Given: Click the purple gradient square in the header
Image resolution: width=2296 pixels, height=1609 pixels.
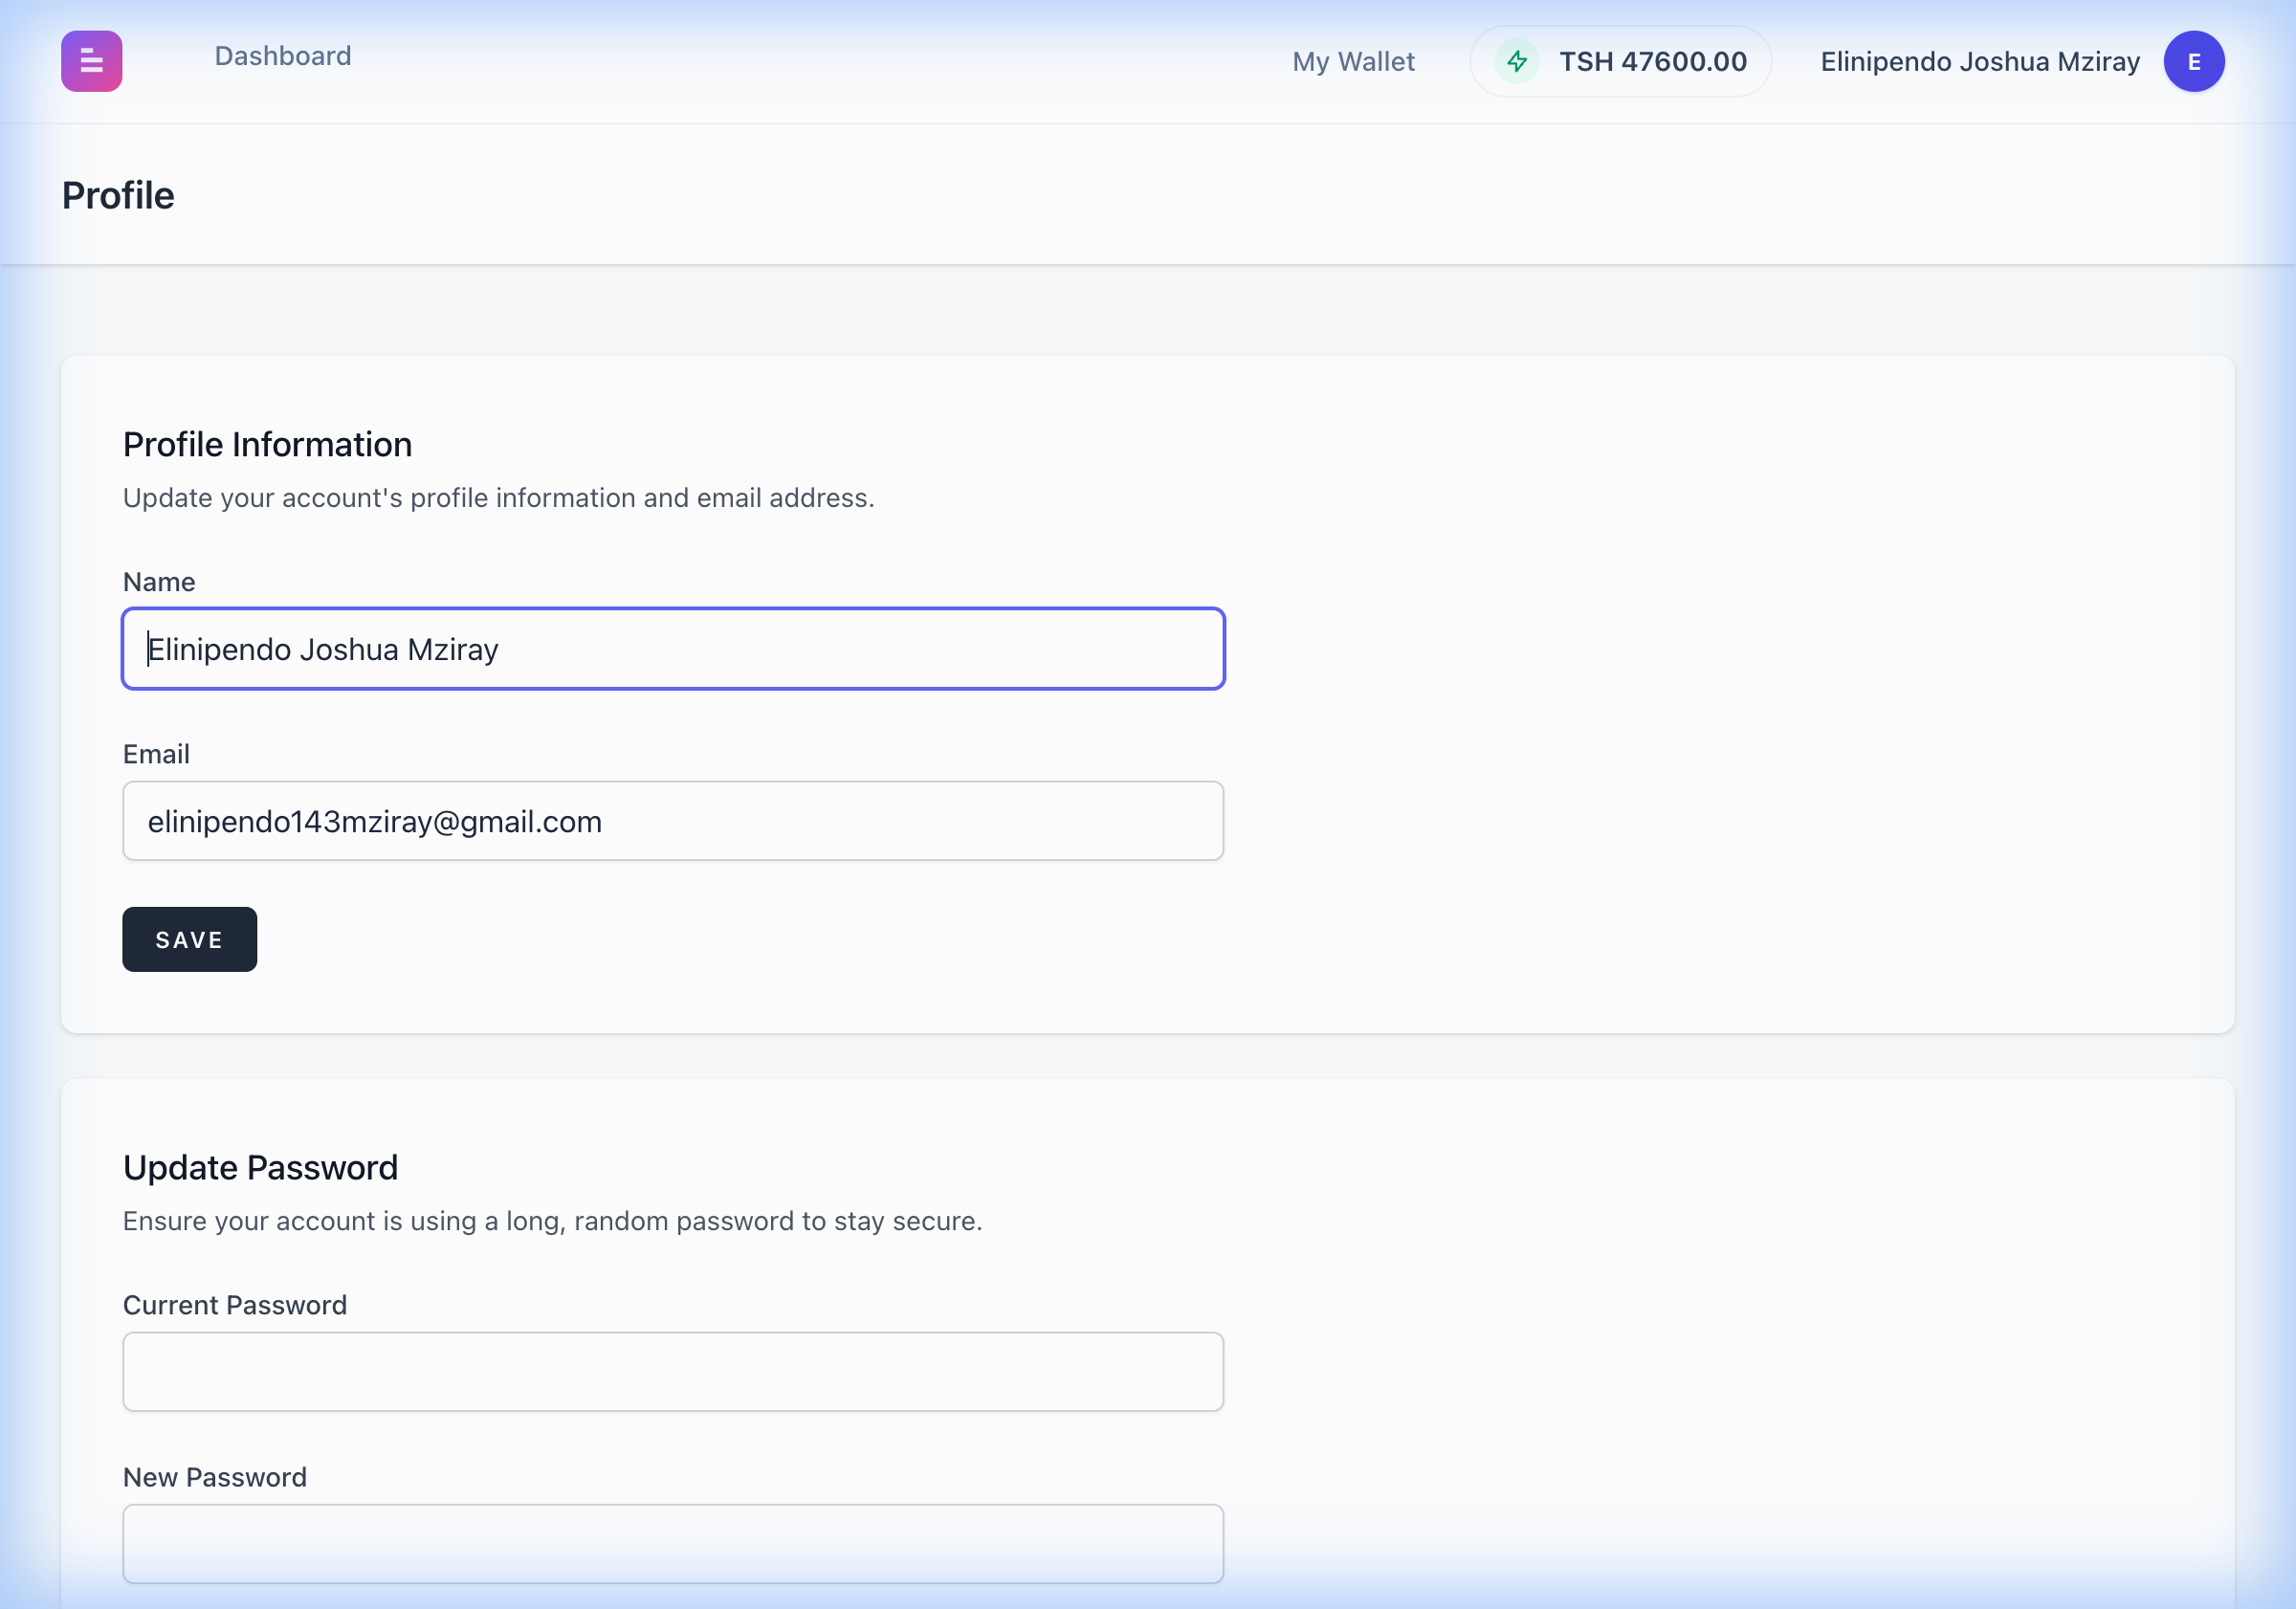Looking at the screenshot, I should (91, 61).
